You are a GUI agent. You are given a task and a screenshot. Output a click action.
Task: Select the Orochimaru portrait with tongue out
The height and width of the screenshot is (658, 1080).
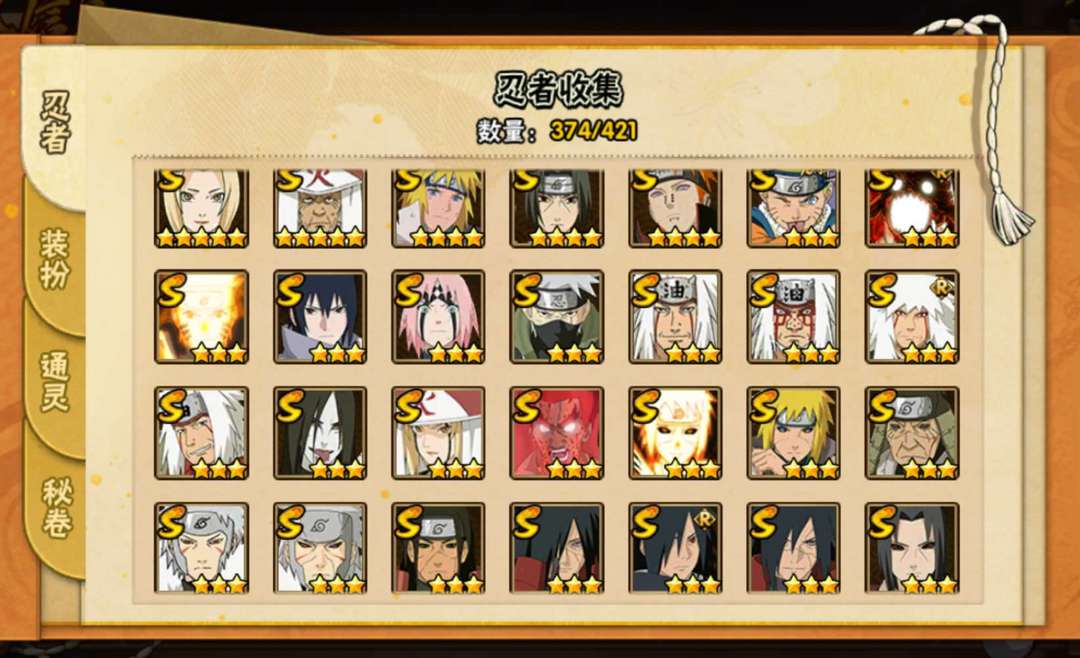click(x=320, y=433)
